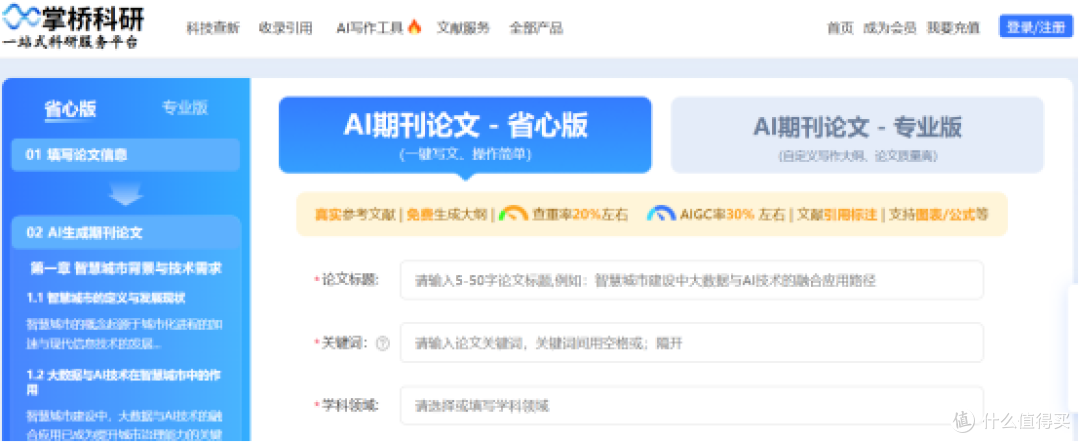Viewport: 1080px width, 443px height.
Task: Click the 免费生成大纲 text in banner
Action: (x=447, y=214)
